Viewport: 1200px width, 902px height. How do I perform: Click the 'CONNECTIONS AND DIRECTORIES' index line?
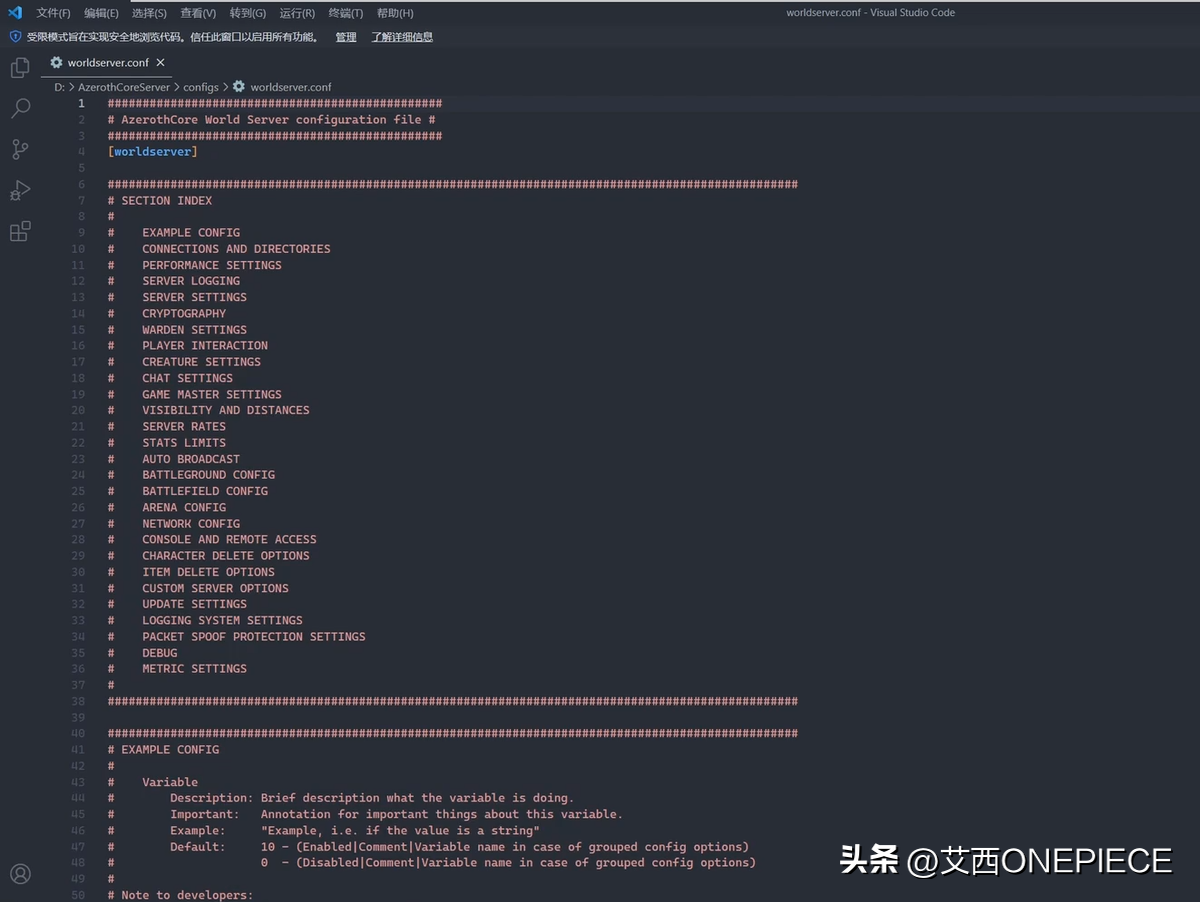coord(236,249)
